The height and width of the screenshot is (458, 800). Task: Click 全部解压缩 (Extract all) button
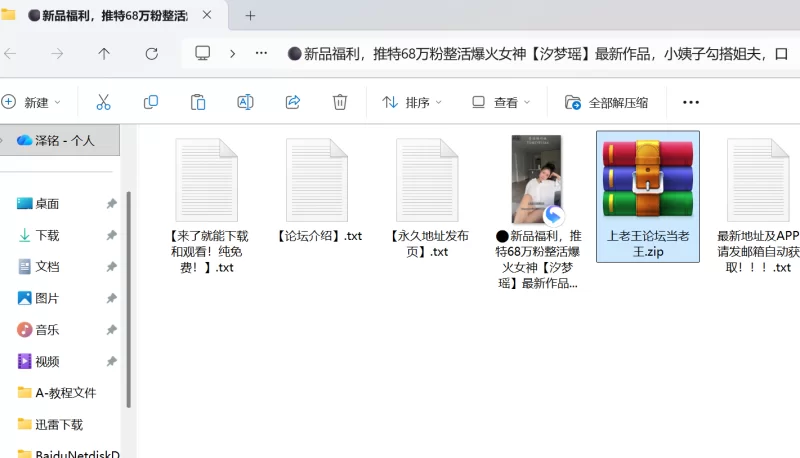[x=607, y=102]
